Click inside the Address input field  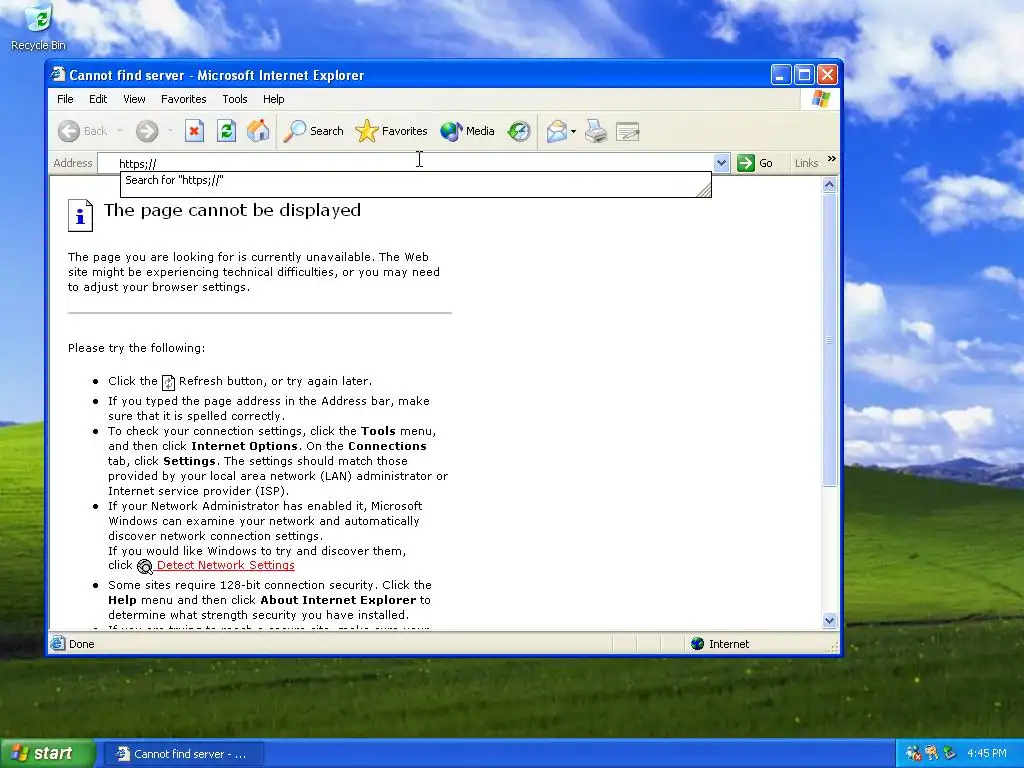[405, 163]
